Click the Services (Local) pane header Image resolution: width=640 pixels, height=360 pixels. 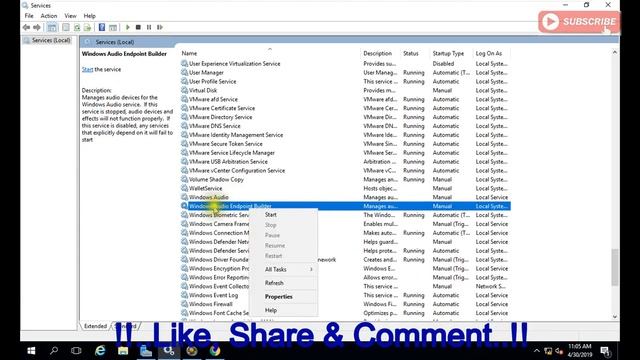115,42
